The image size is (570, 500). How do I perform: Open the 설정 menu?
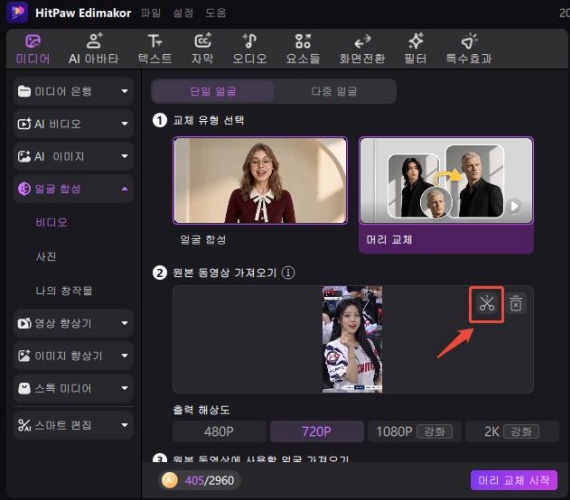(183, 13)
